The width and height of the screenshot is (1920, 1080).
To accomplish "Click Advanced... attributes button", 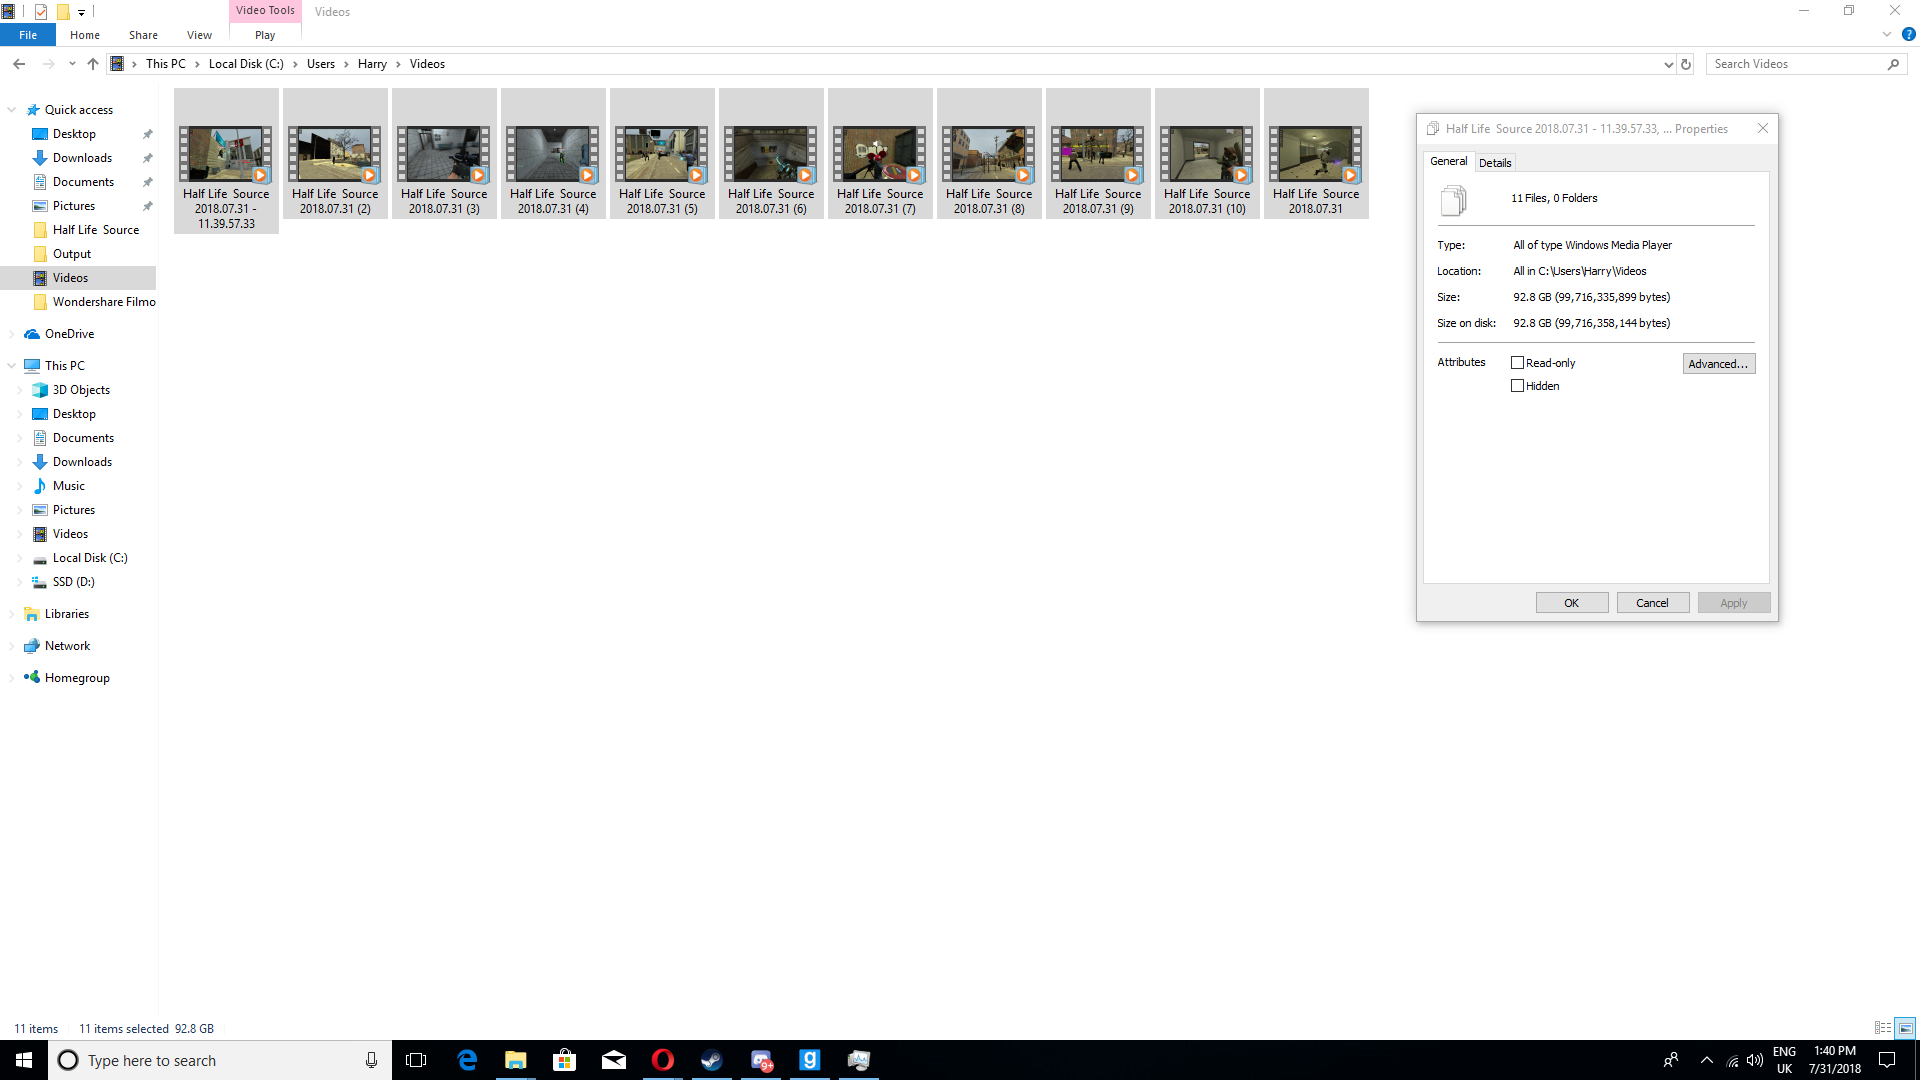I will point(1719,364).
